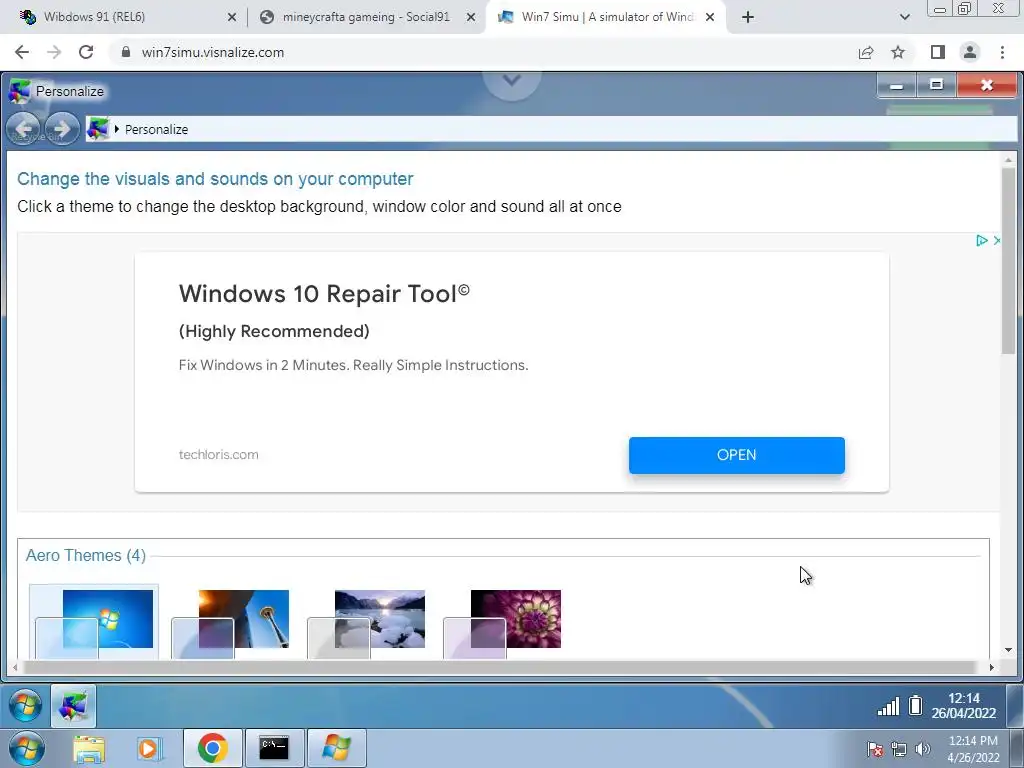This screenshot has height=768, width=1024.
Task: Close the Personalize simulator window
Action: (x=987, y=86)
